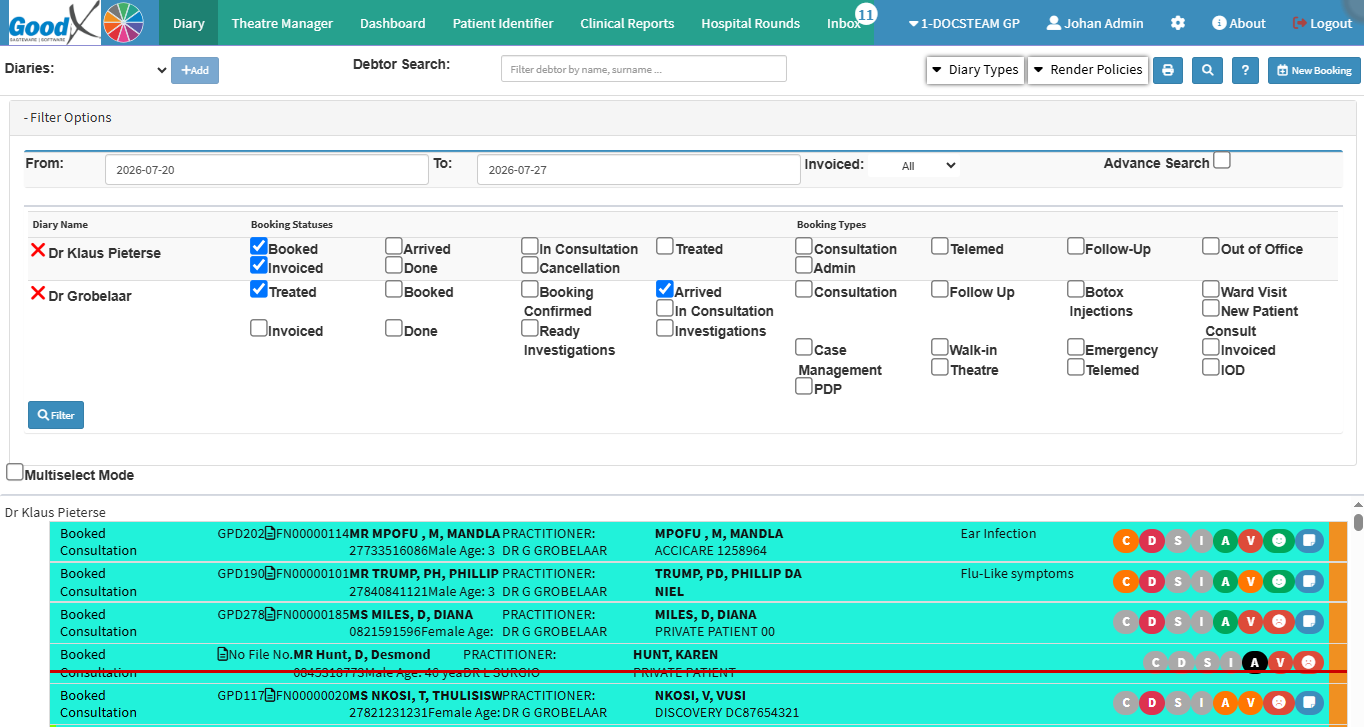Check the Botox Injections booking type
The image size is (1364, 727).
tap(1076, 289)
